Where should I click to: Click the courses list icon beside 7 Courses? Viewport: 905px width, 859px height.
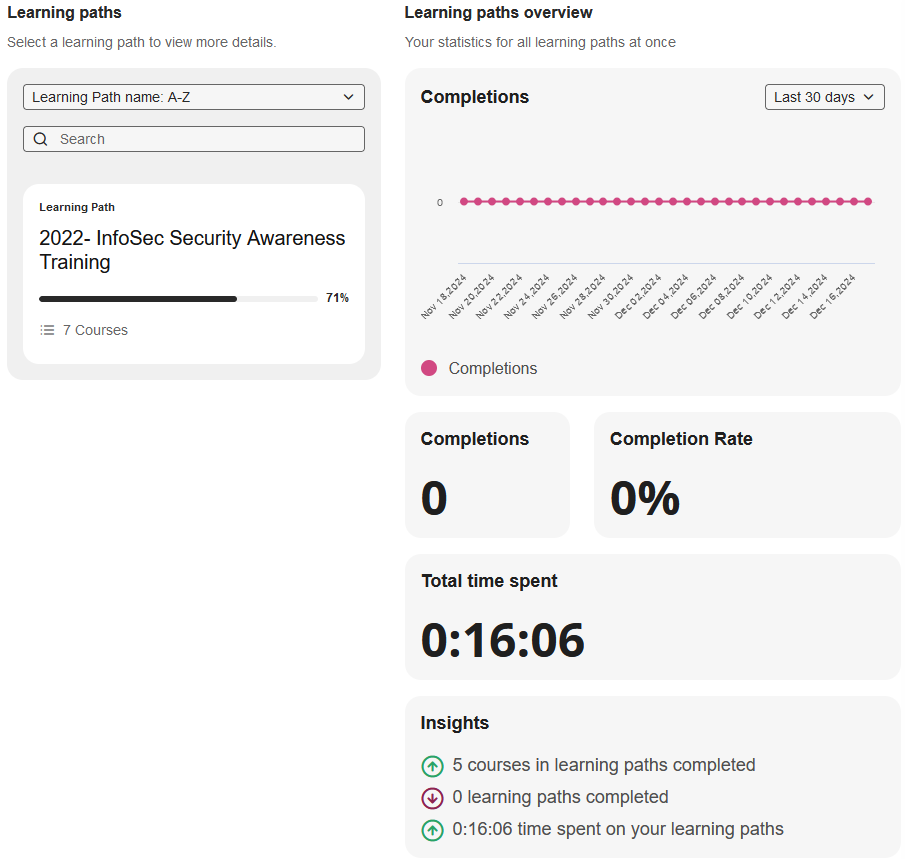click(x=47, y=330)
